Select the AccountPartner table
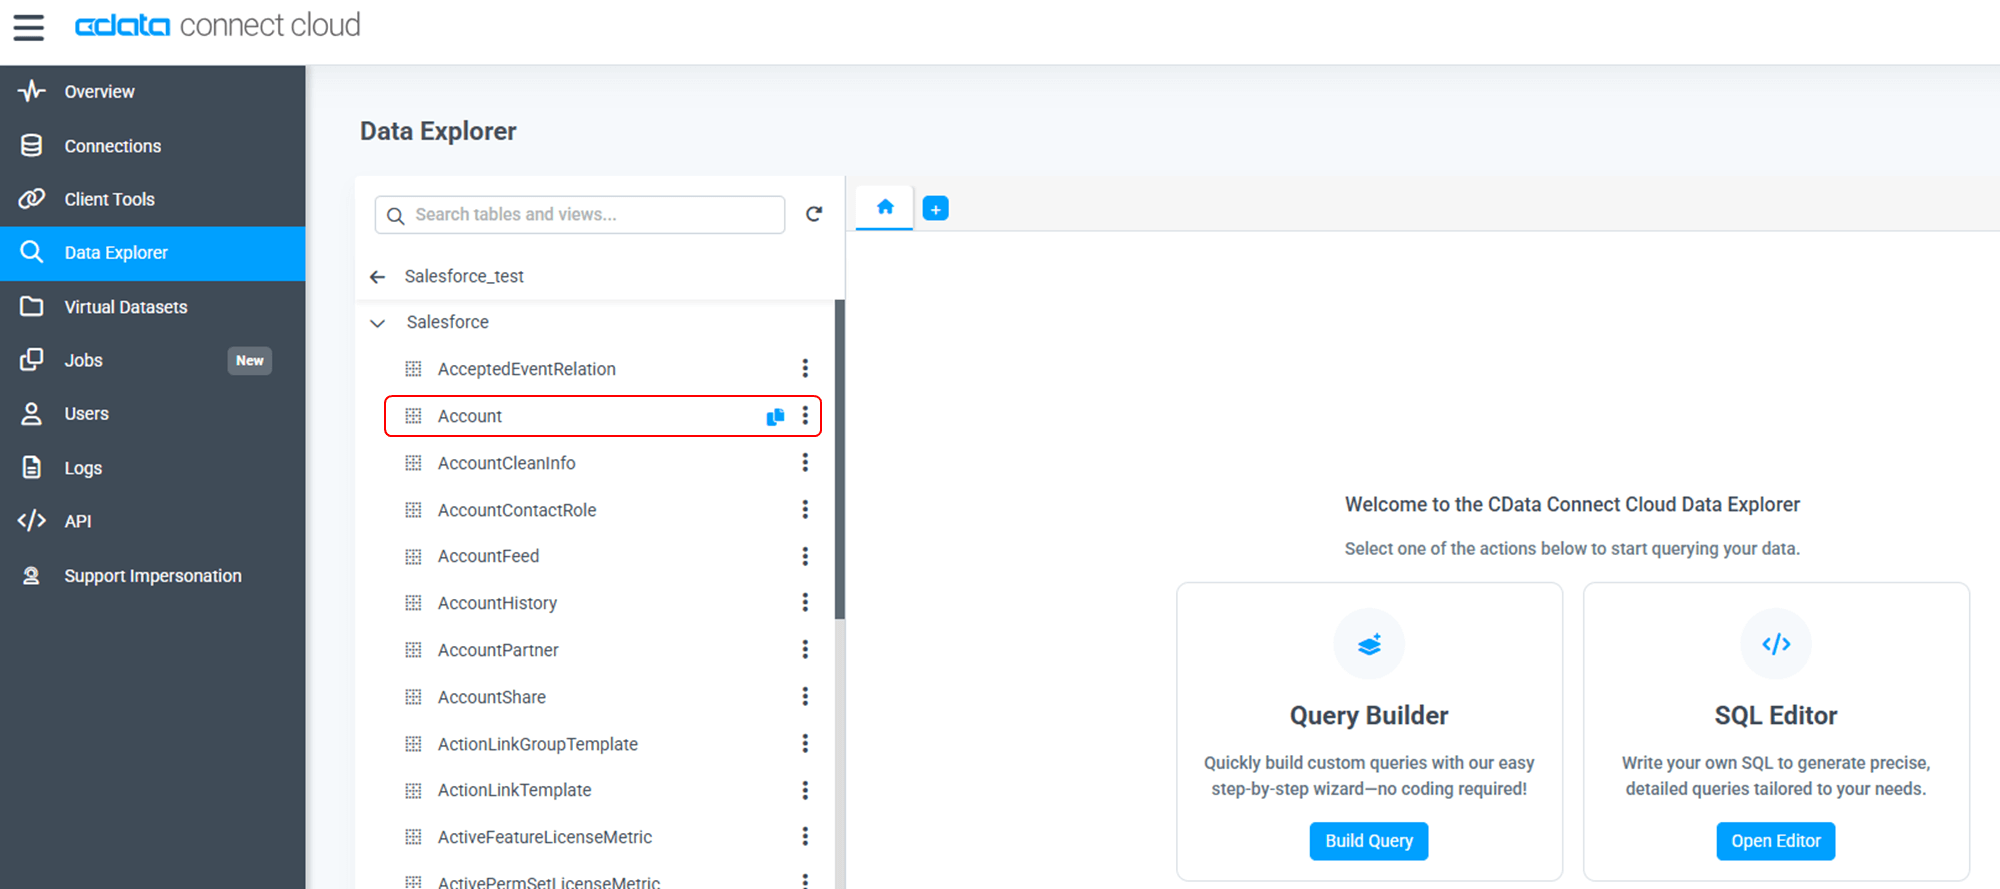 498,650
